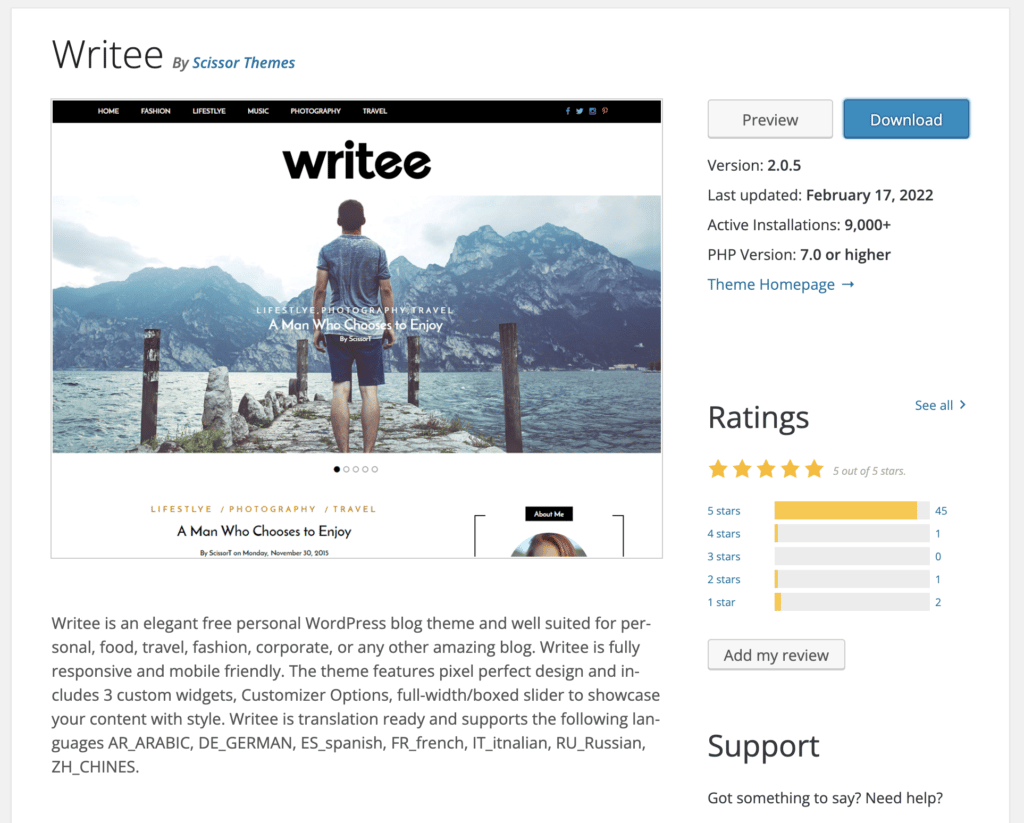
Task: Click the large writee logo in screenshot
Action: point(357,161)
